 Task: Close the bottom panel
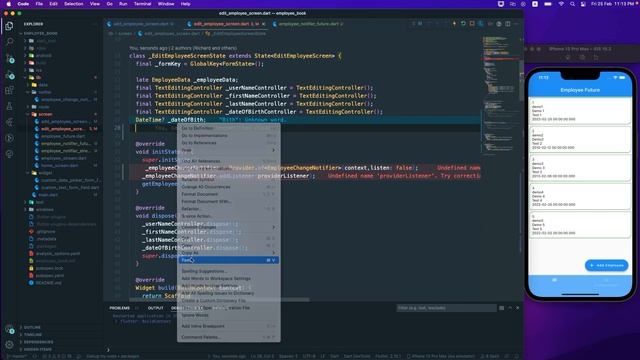pos(518,308)
